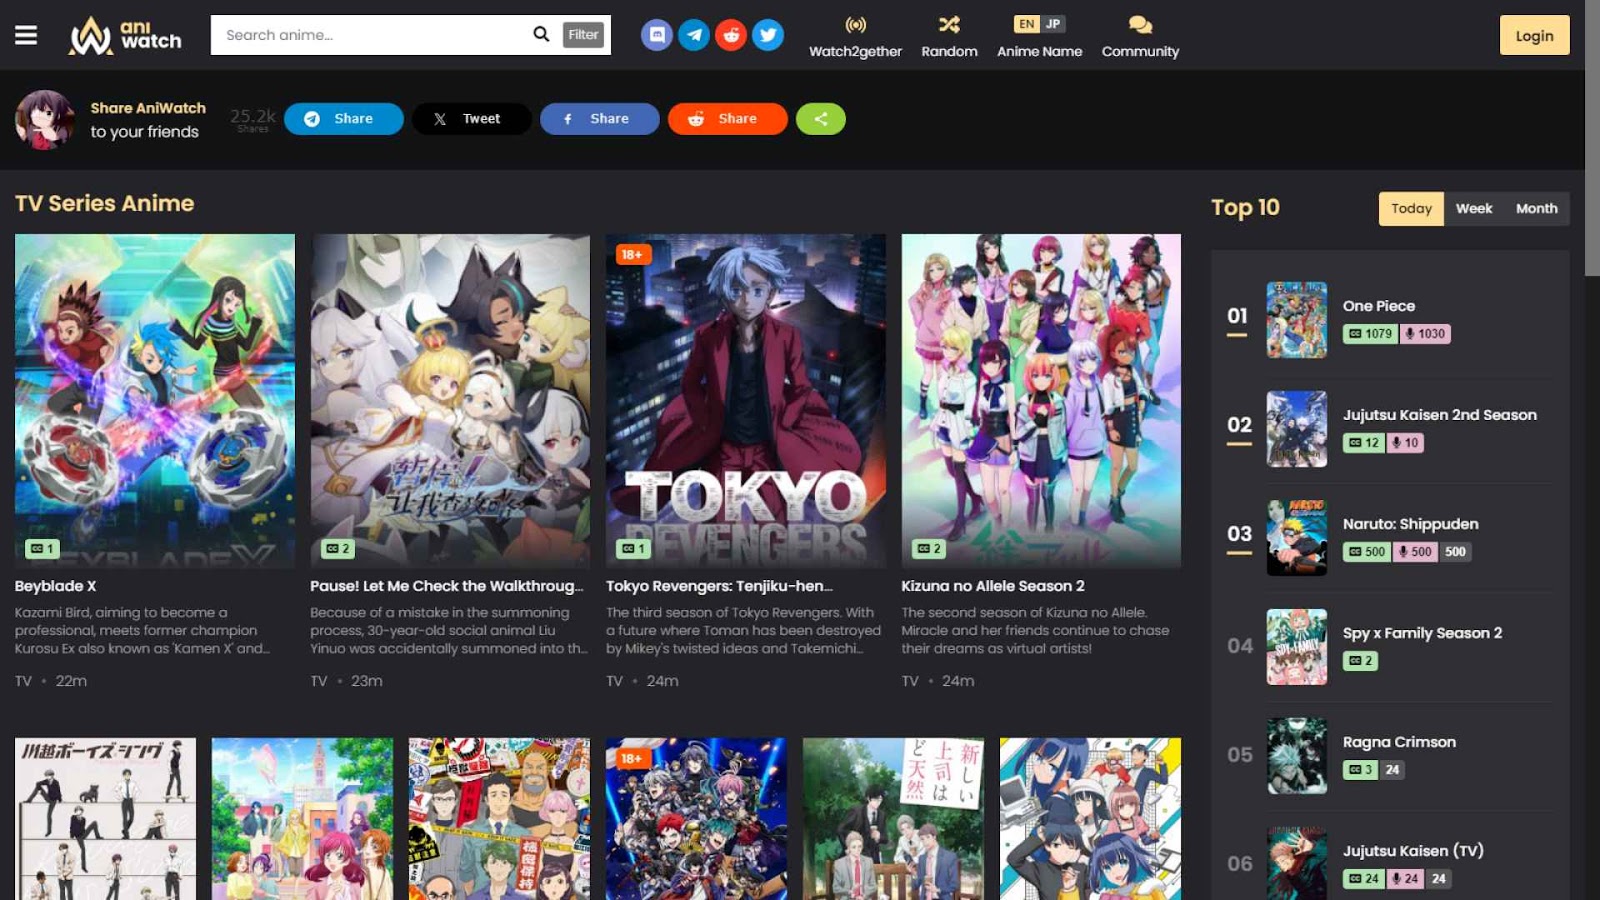Select the Month tab in Top 10

(x=1537, y=209)
